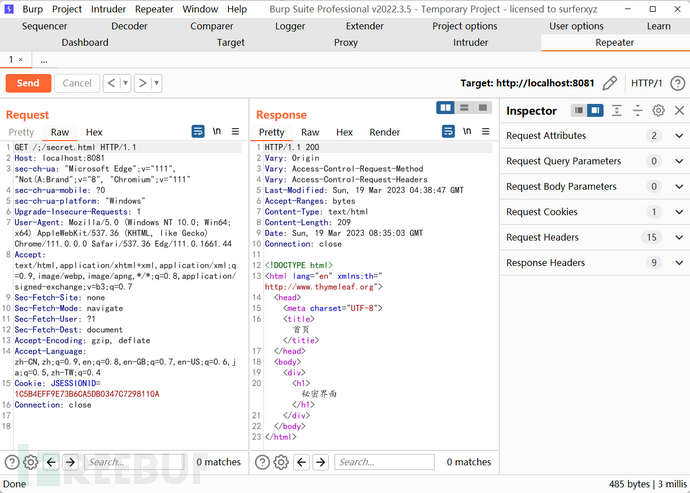Image resolution: width=690 pixels, height=493 pixels.
Task: Close Repeater tab 1
Action: pos(20,59)
